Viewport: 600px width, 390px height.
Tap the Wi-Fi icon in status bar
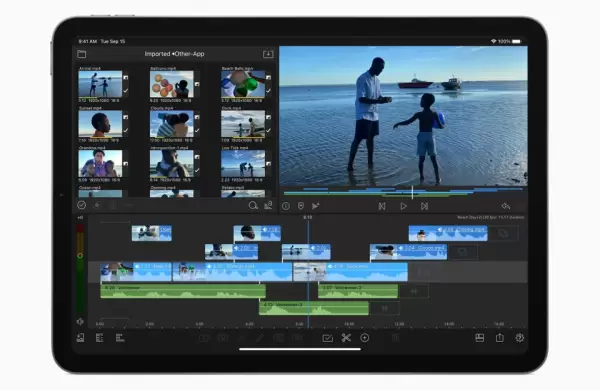click(x=494, y=41)
